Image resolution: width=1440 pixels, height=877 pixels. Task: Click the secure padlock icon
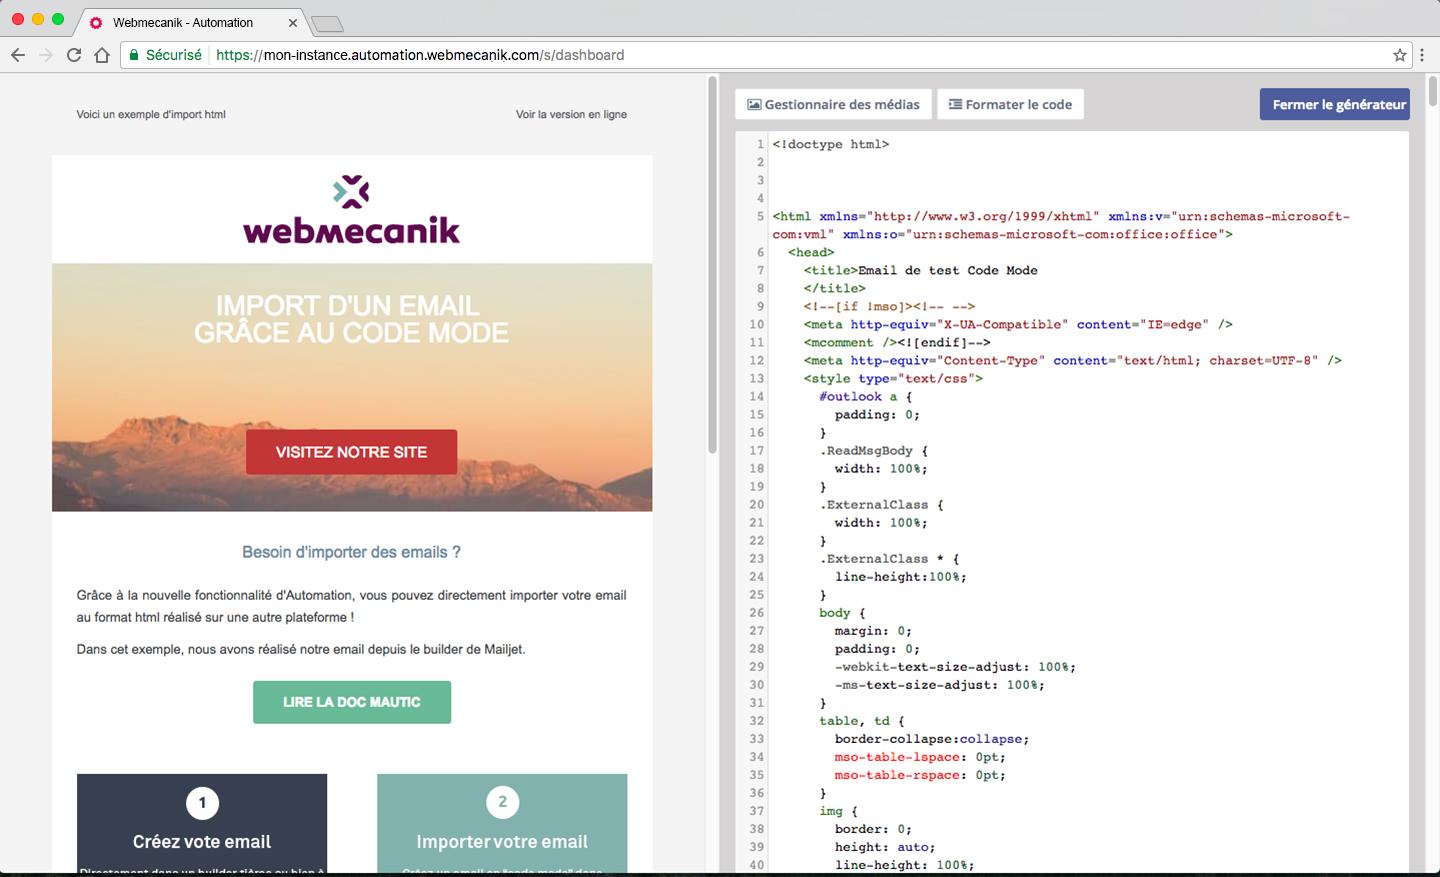[134, 55]
